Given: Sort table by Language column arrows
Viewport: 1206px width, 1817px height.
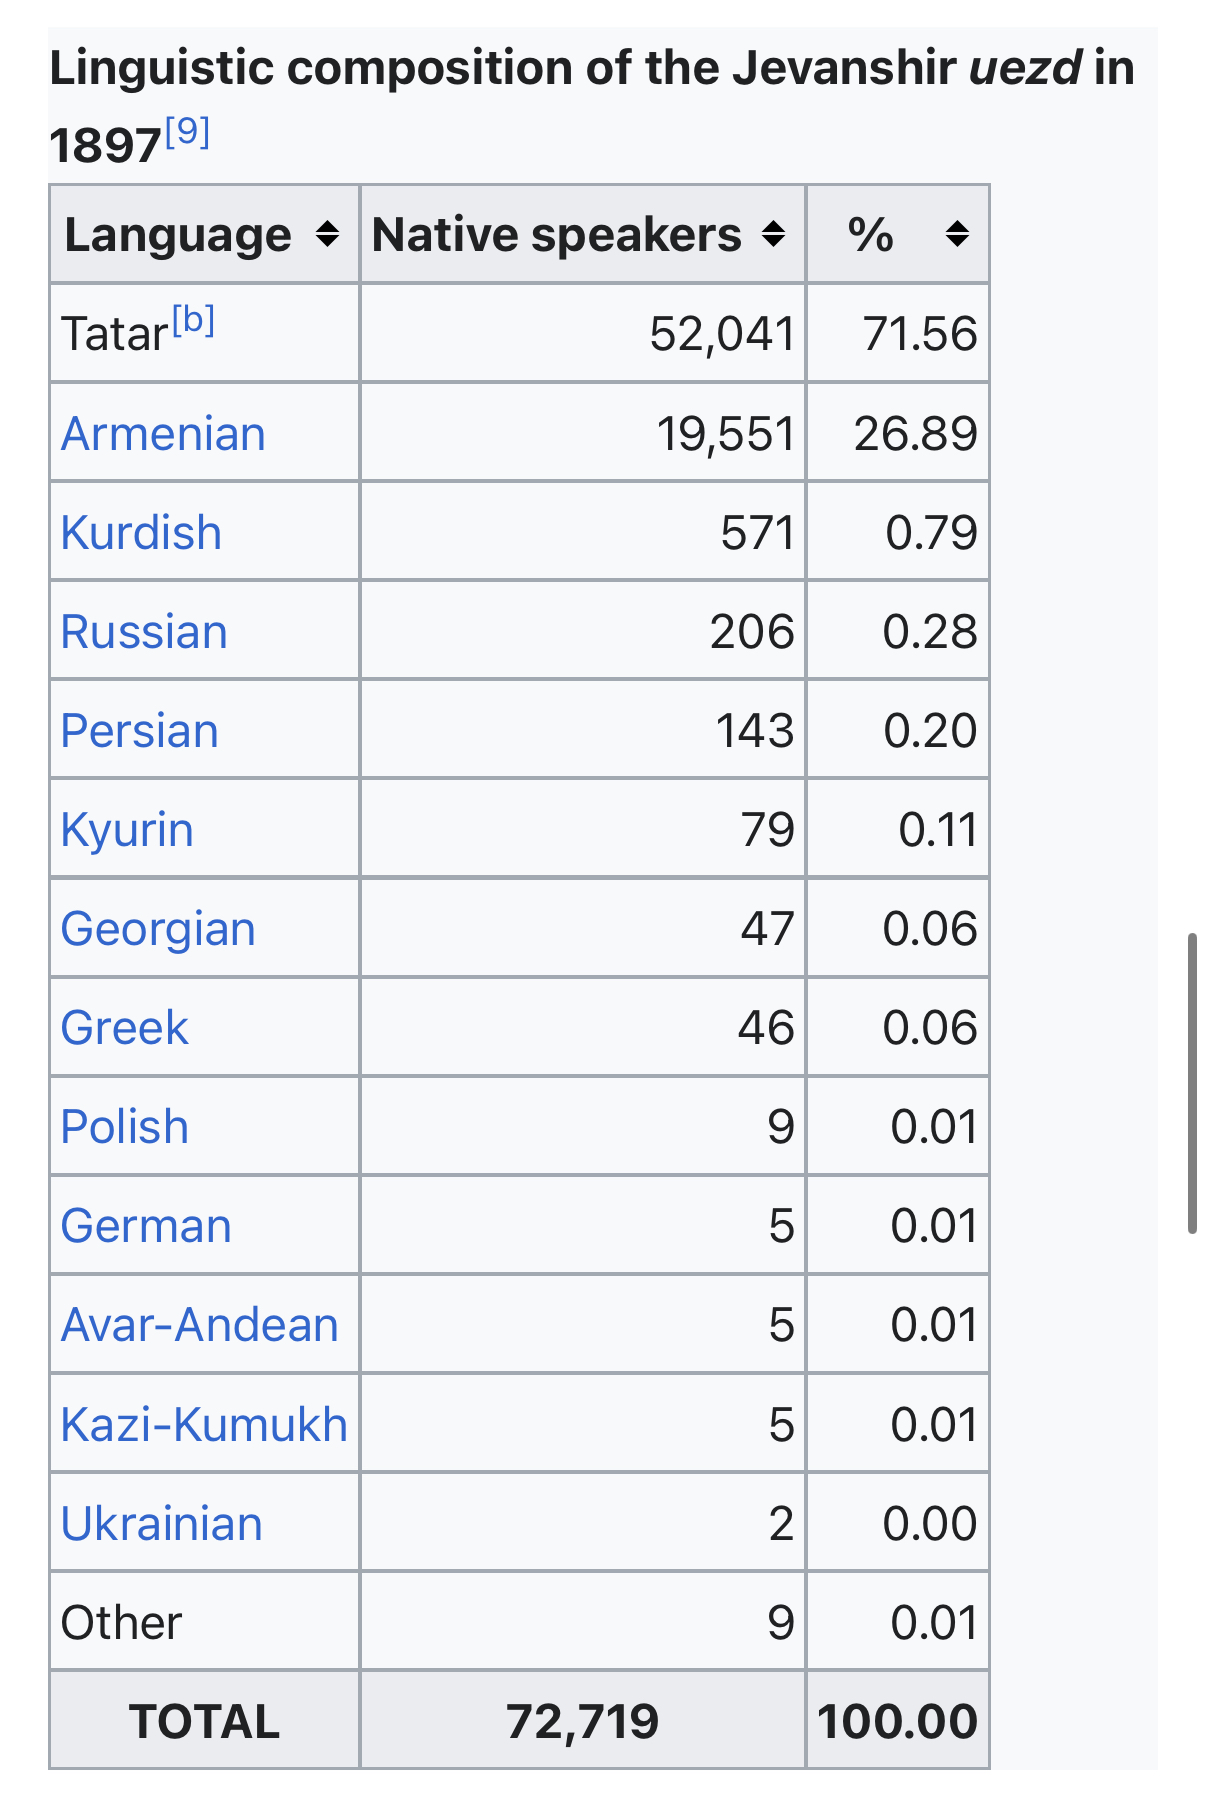Looking at the screenshot, I should (327, 235).
